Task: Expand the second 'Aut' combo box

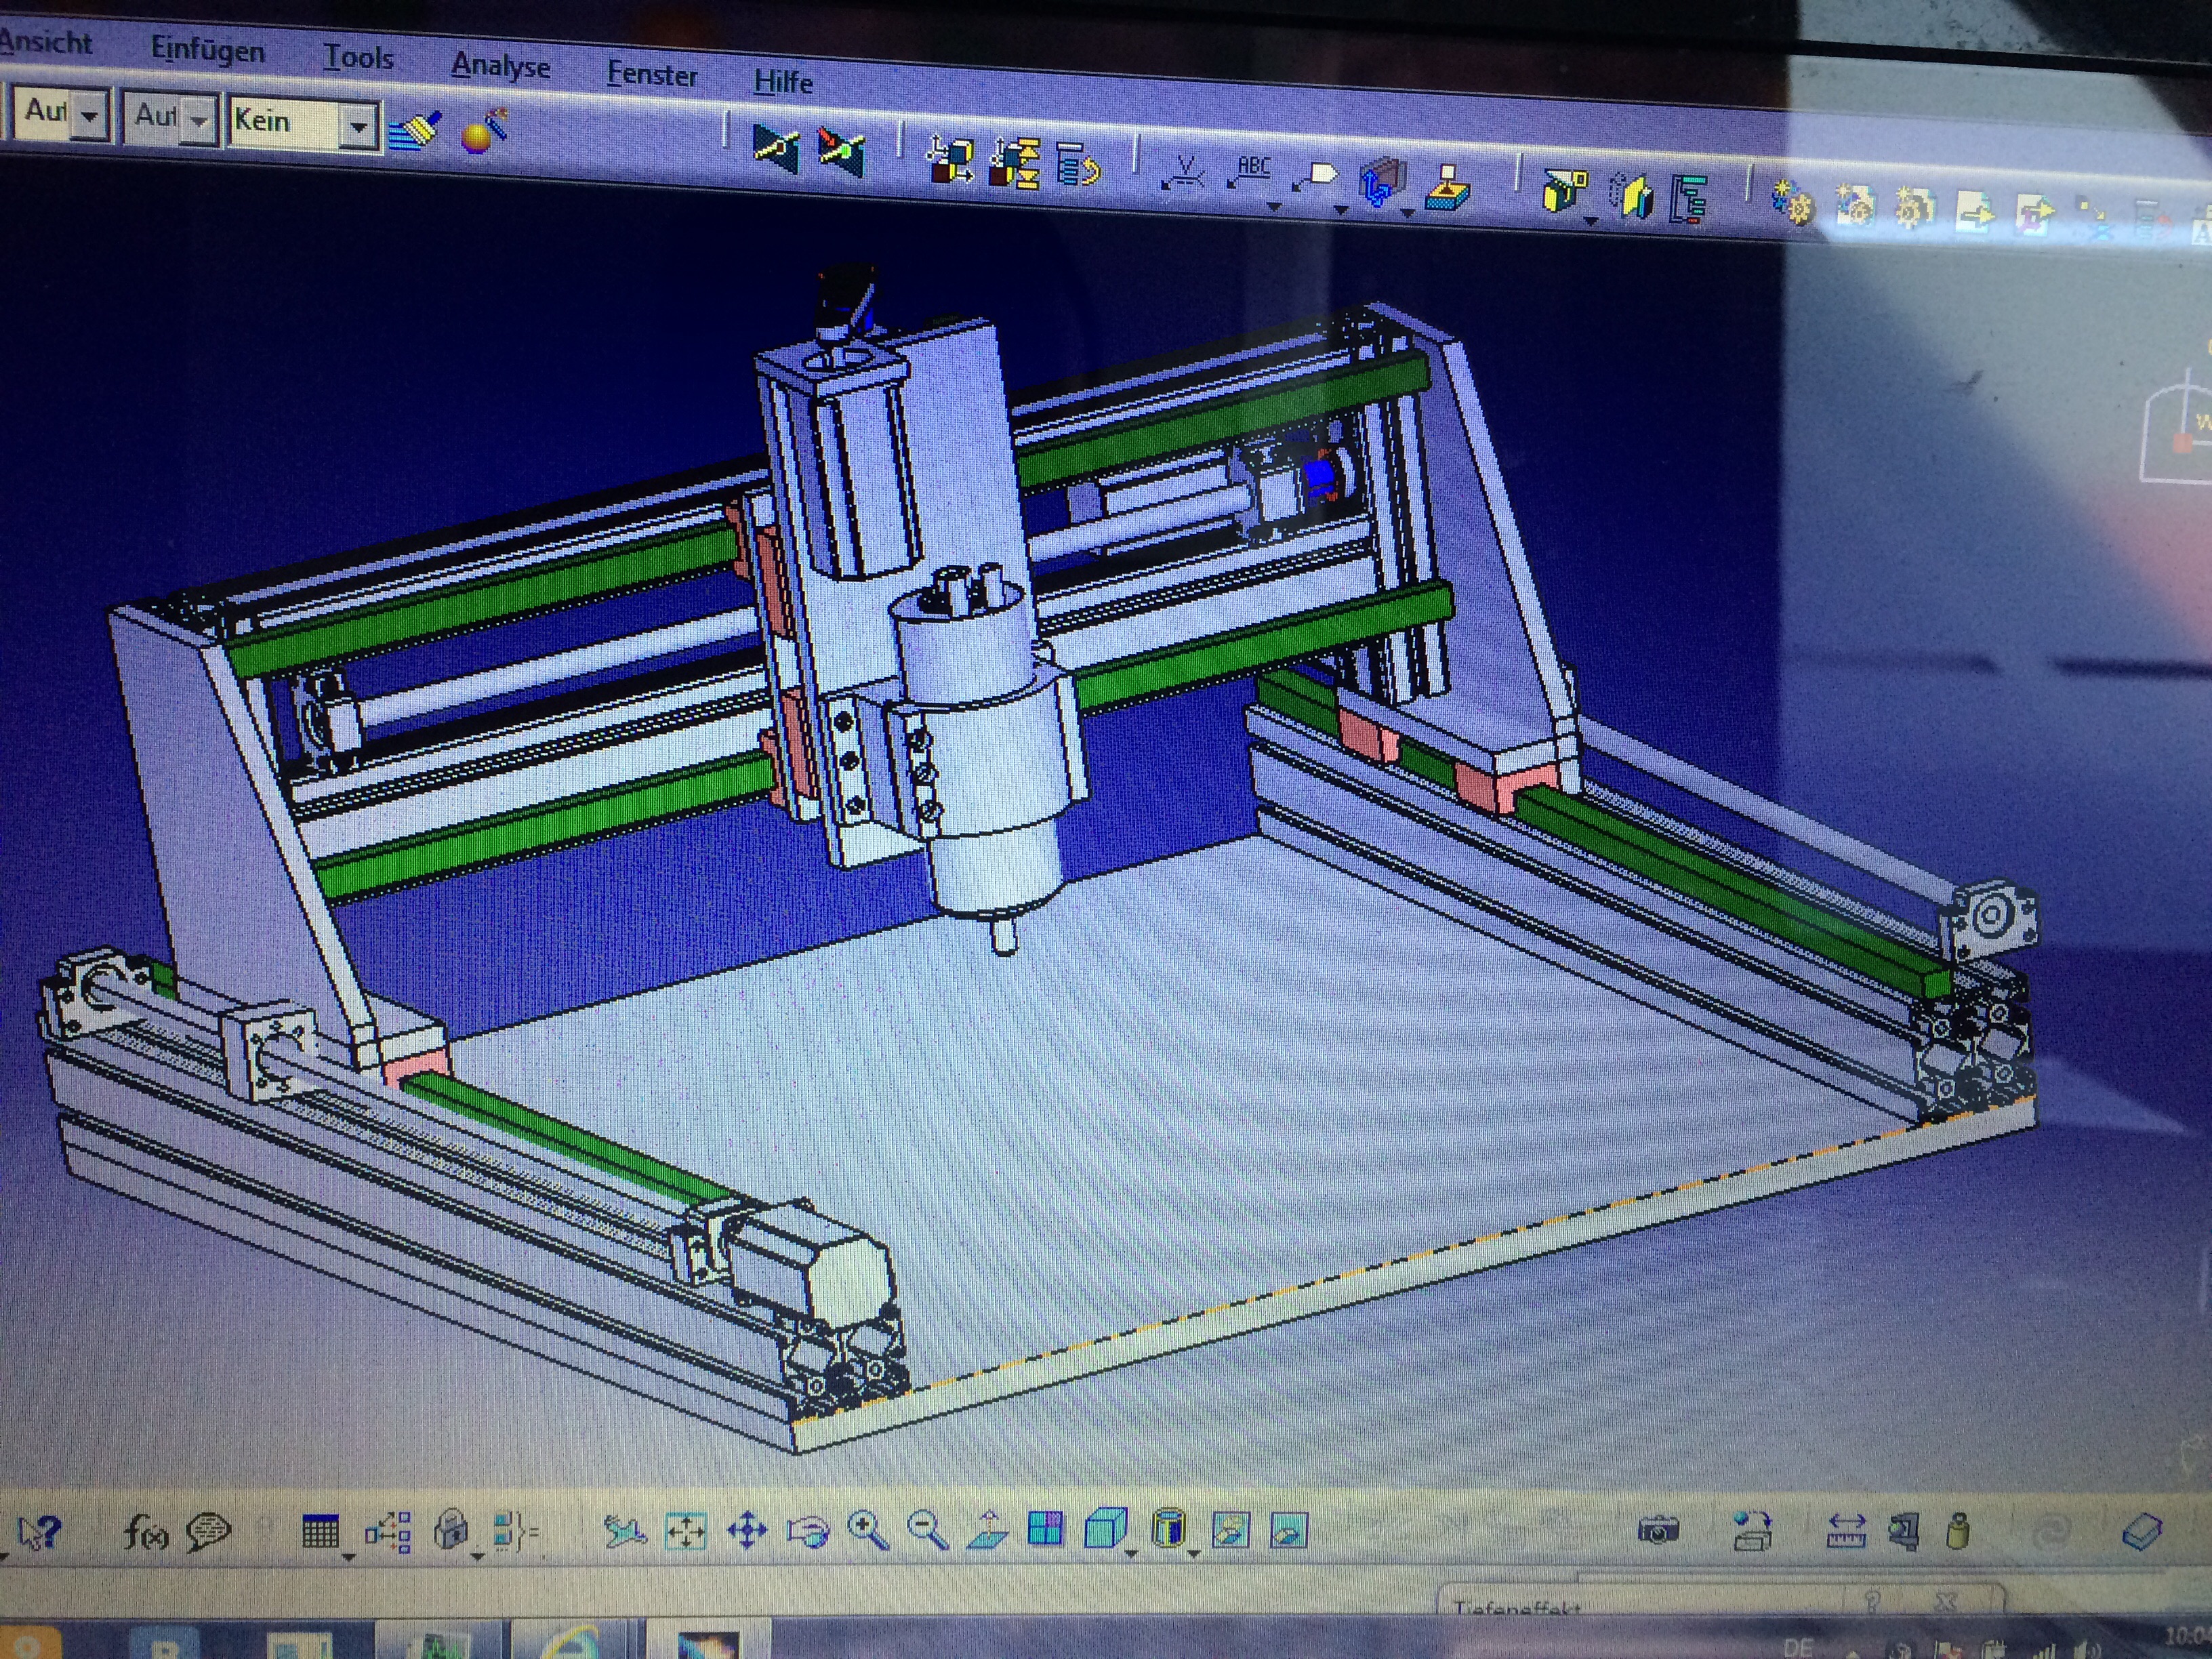Action: pyautogui.click(x=199, y=122)
